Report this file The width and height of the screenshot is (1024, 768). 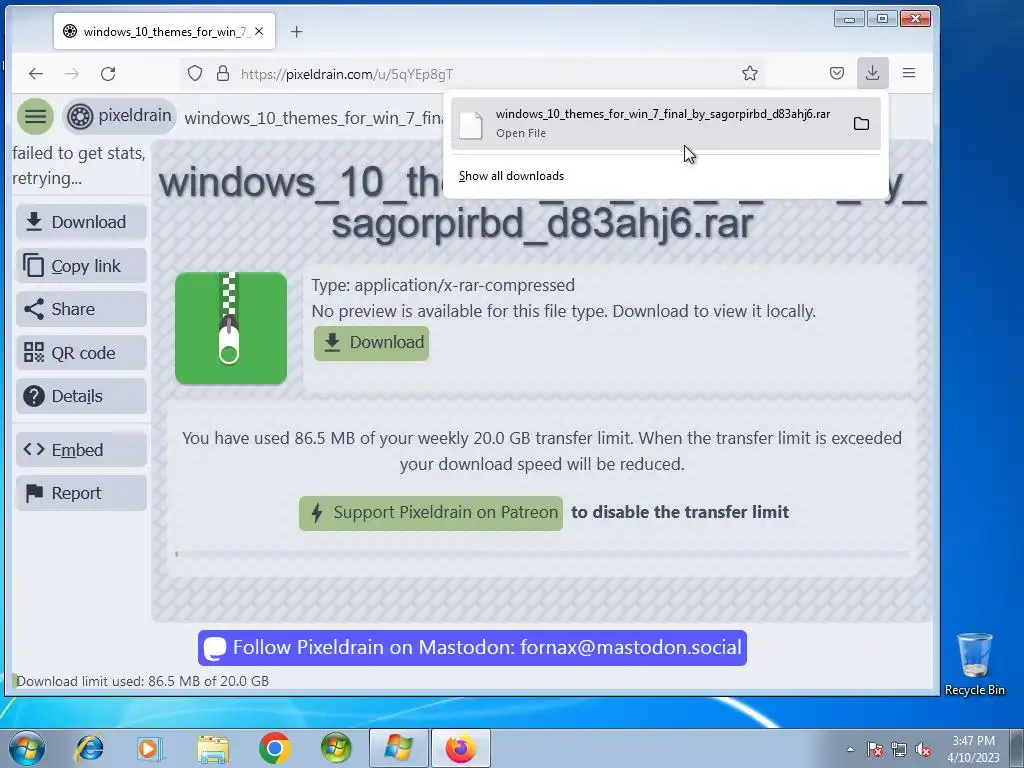tap(82, 493)
